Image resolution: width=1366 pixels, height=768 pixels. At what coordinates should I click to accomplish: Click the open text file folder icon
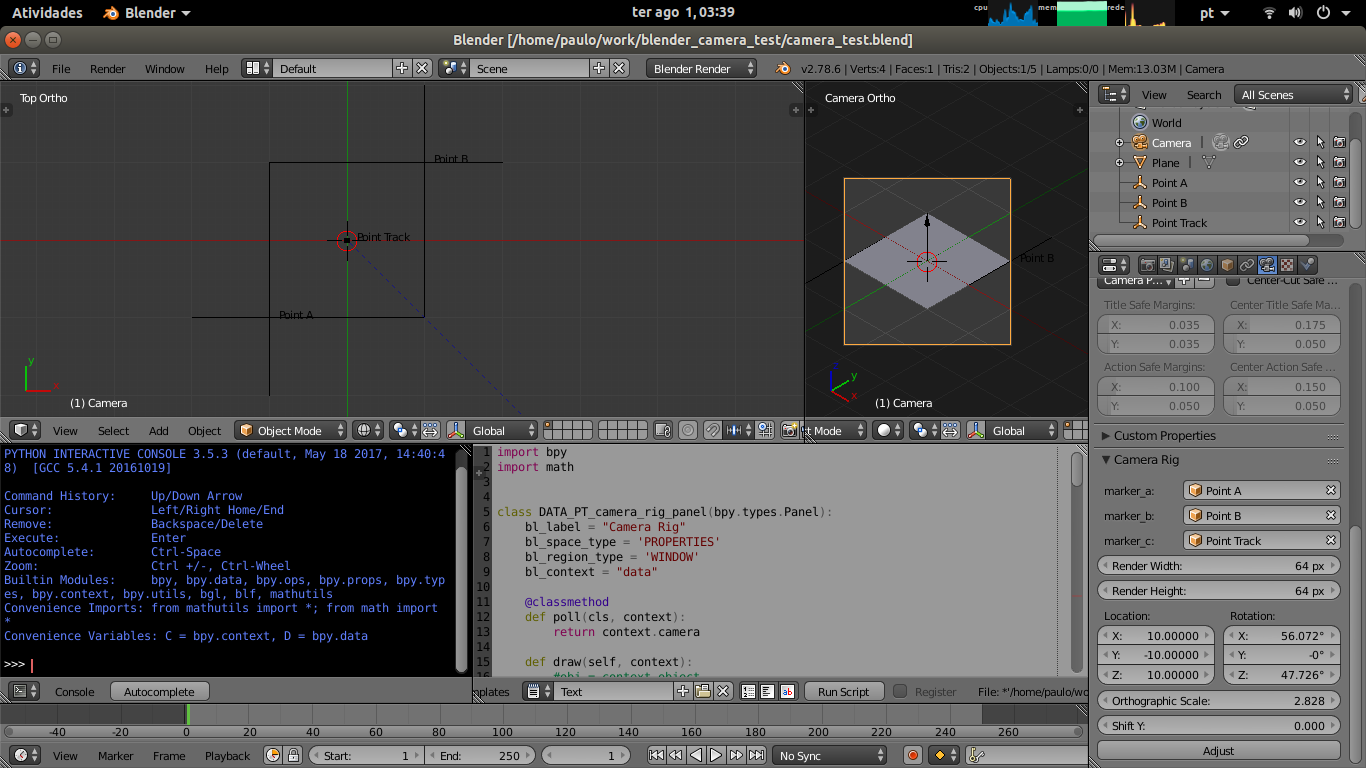tap(703, 691)
